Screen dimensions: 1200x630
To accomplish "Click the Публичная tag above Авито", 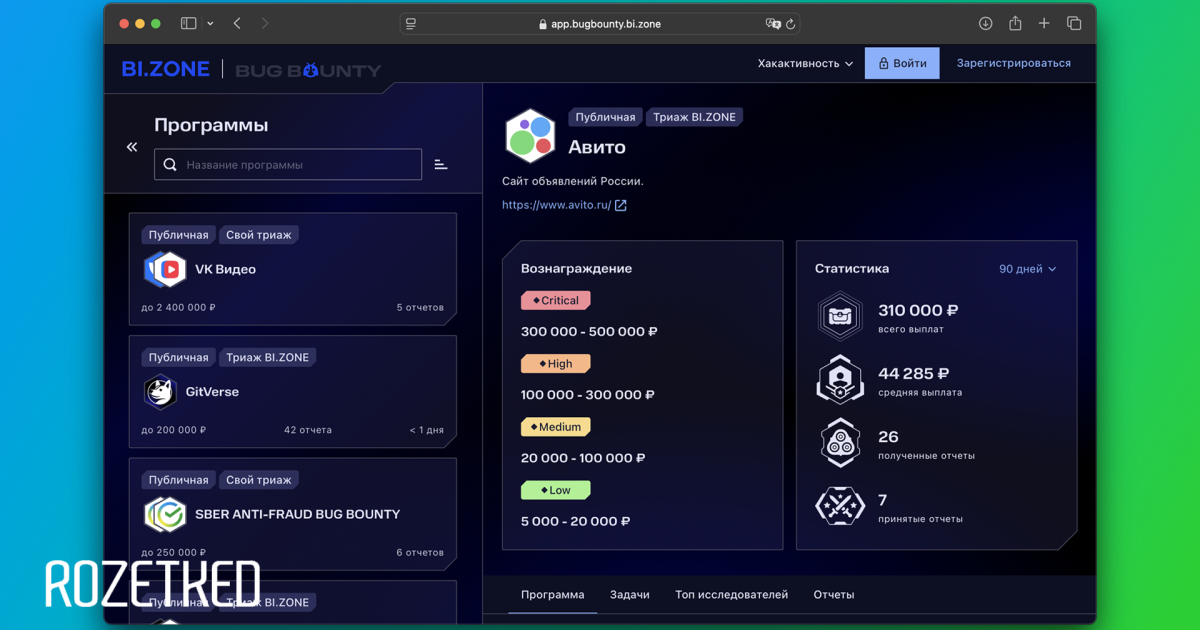I will (605, 117).
